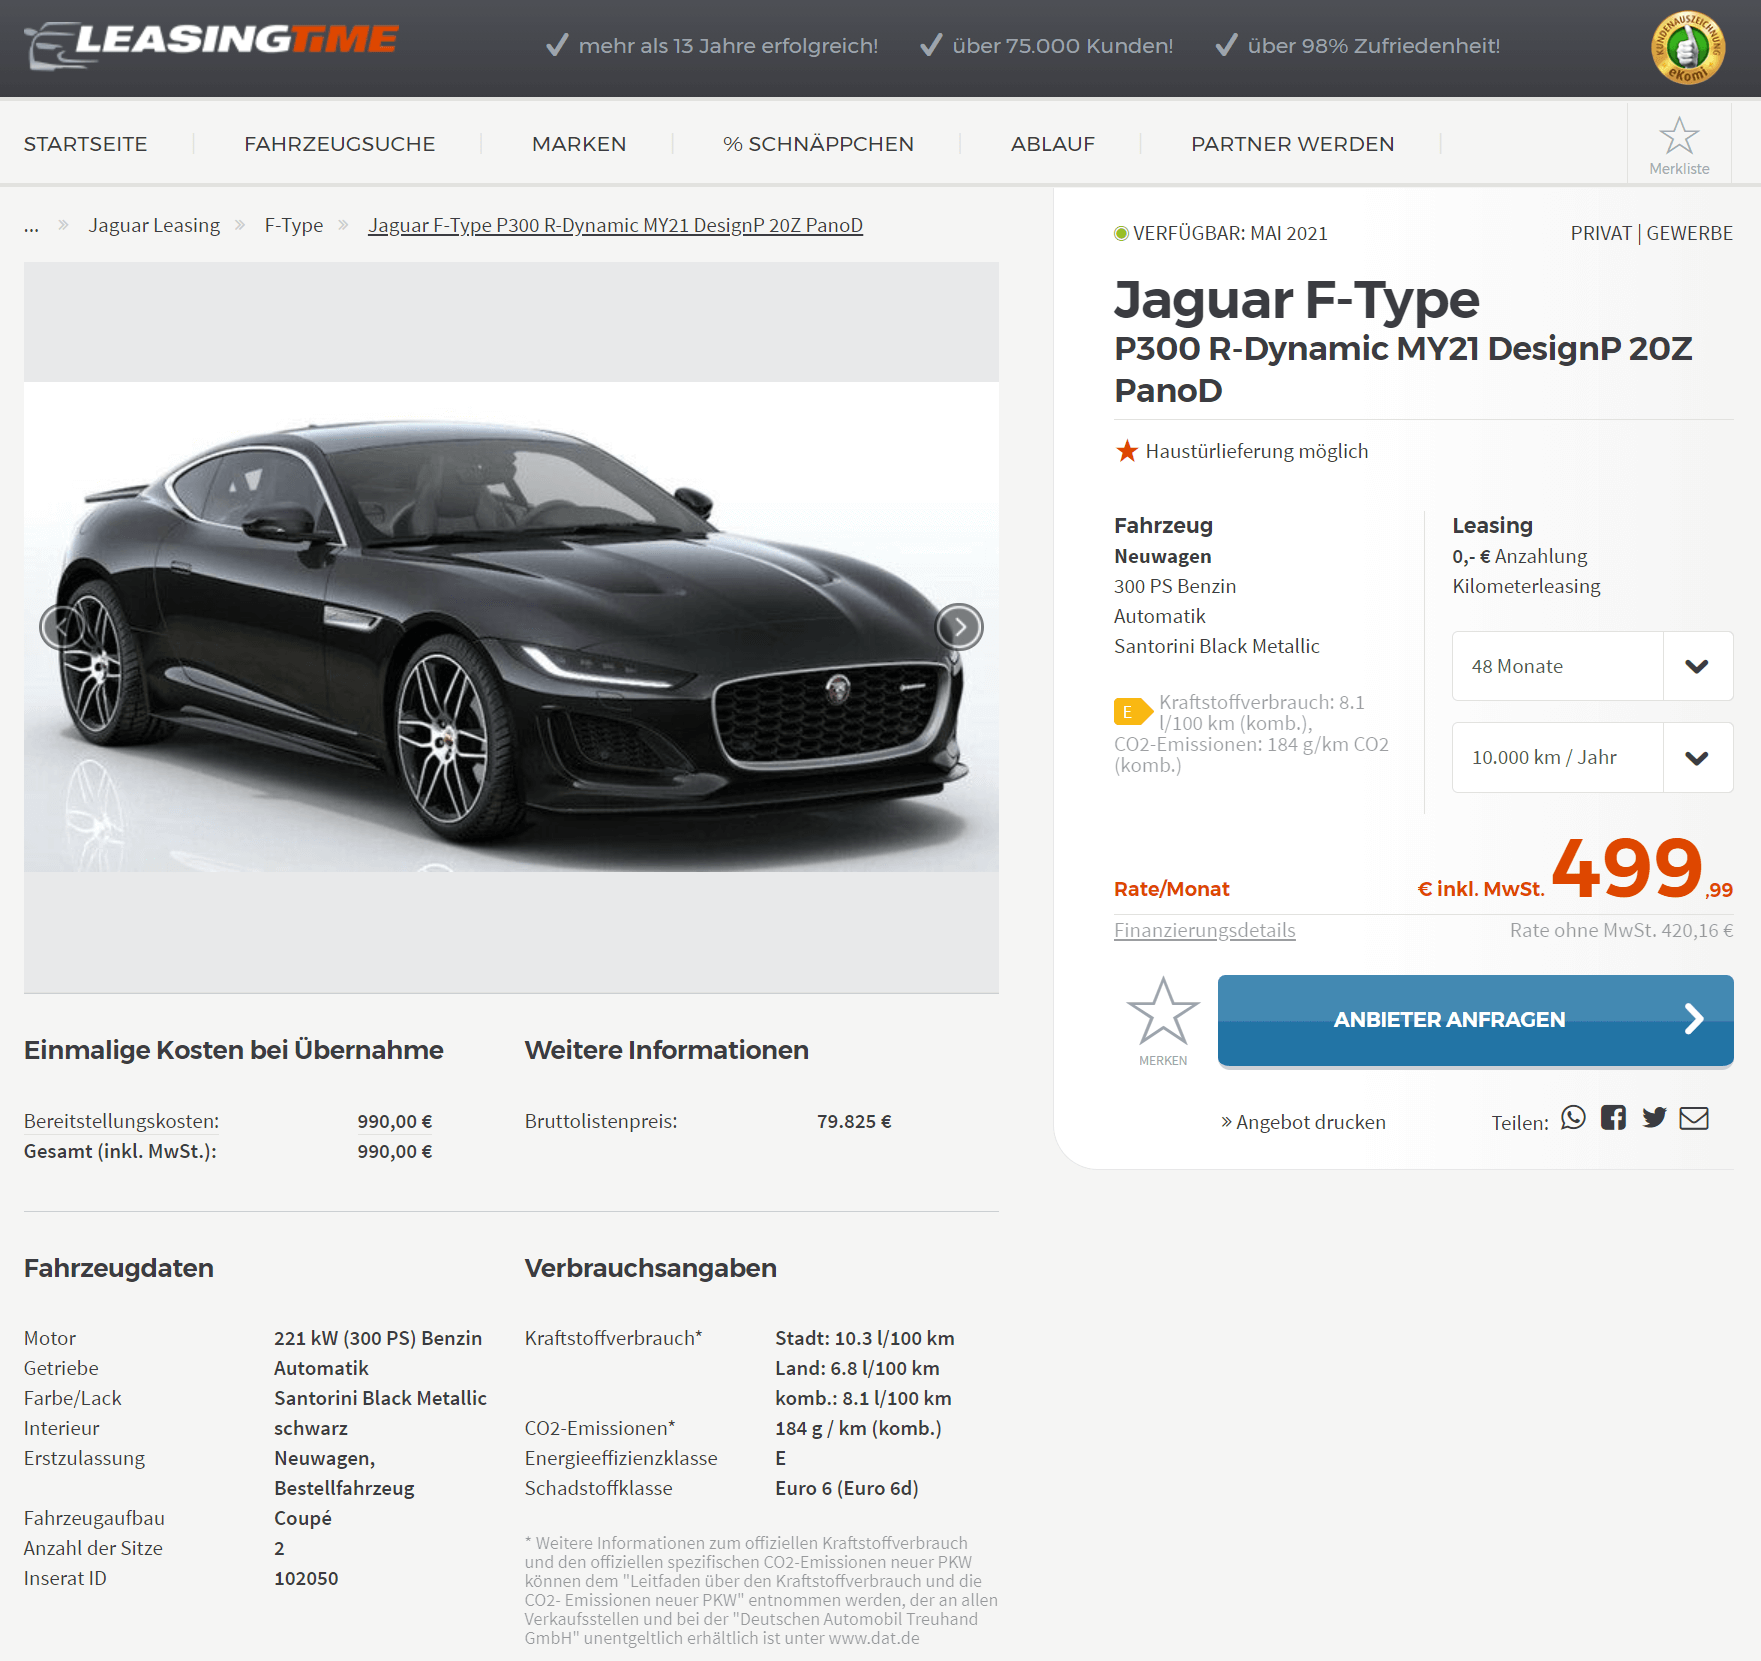Share offer on Twitter icon
Image resolution: width=1761 pixels, height=1661 pixels.
(x=1654, y=1118)
